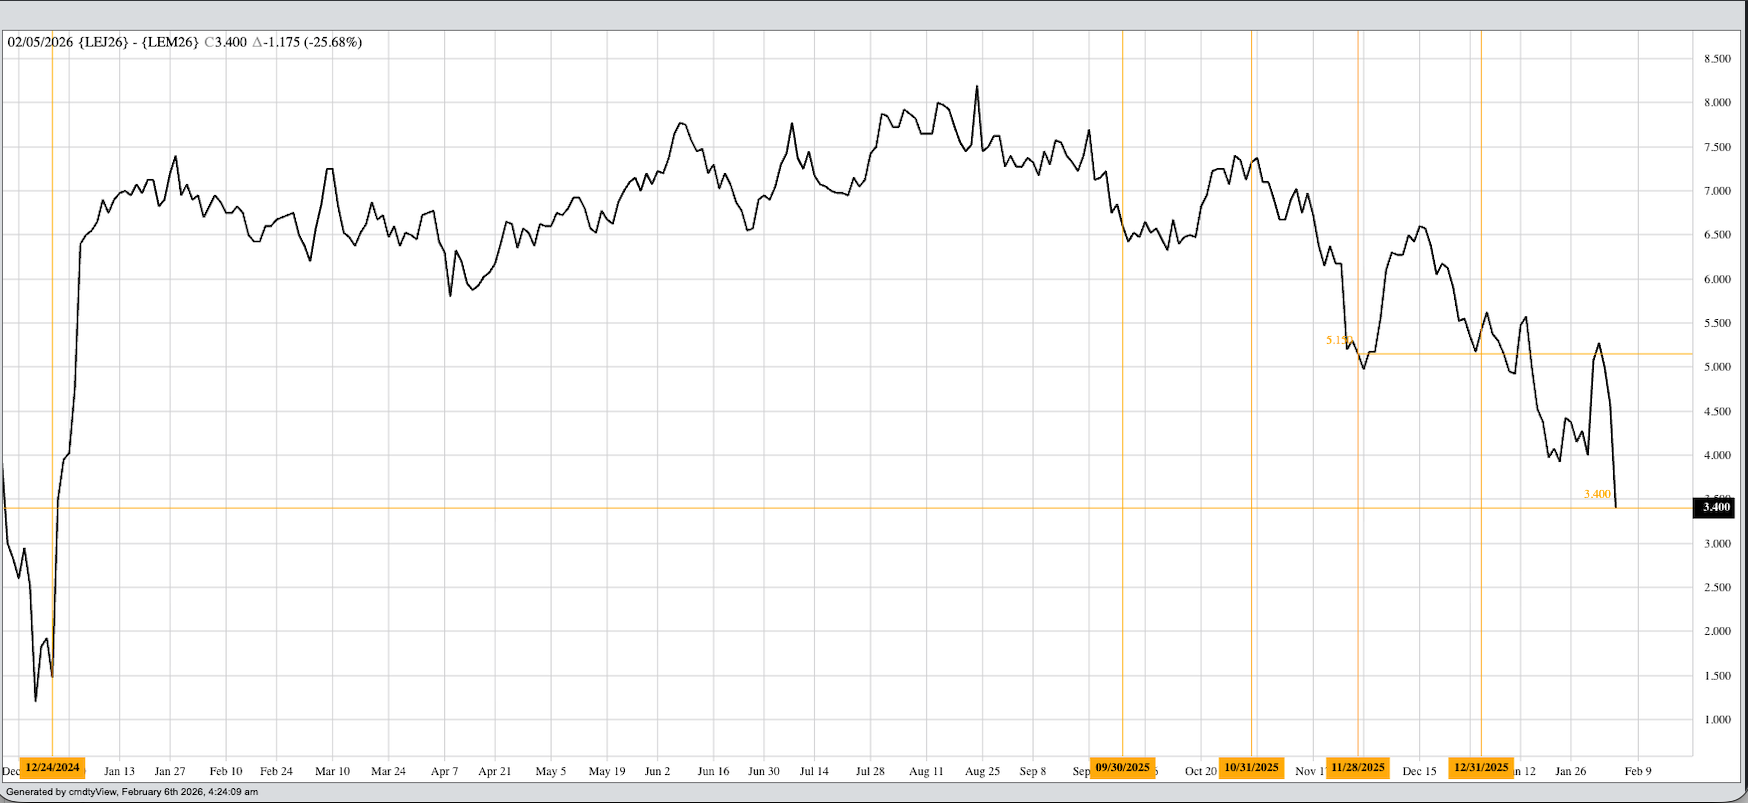This screenshot has height=803, width=1748.
Task: Click the 02/05/2026 date in chart header
Action: point(40,42)
